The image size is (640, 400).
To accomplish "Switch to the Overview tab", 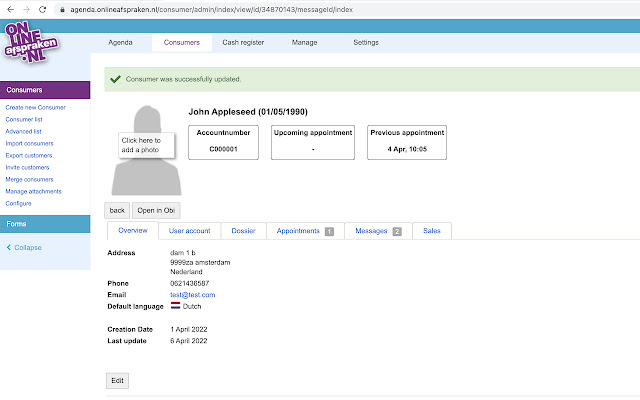I will point(133,231).
